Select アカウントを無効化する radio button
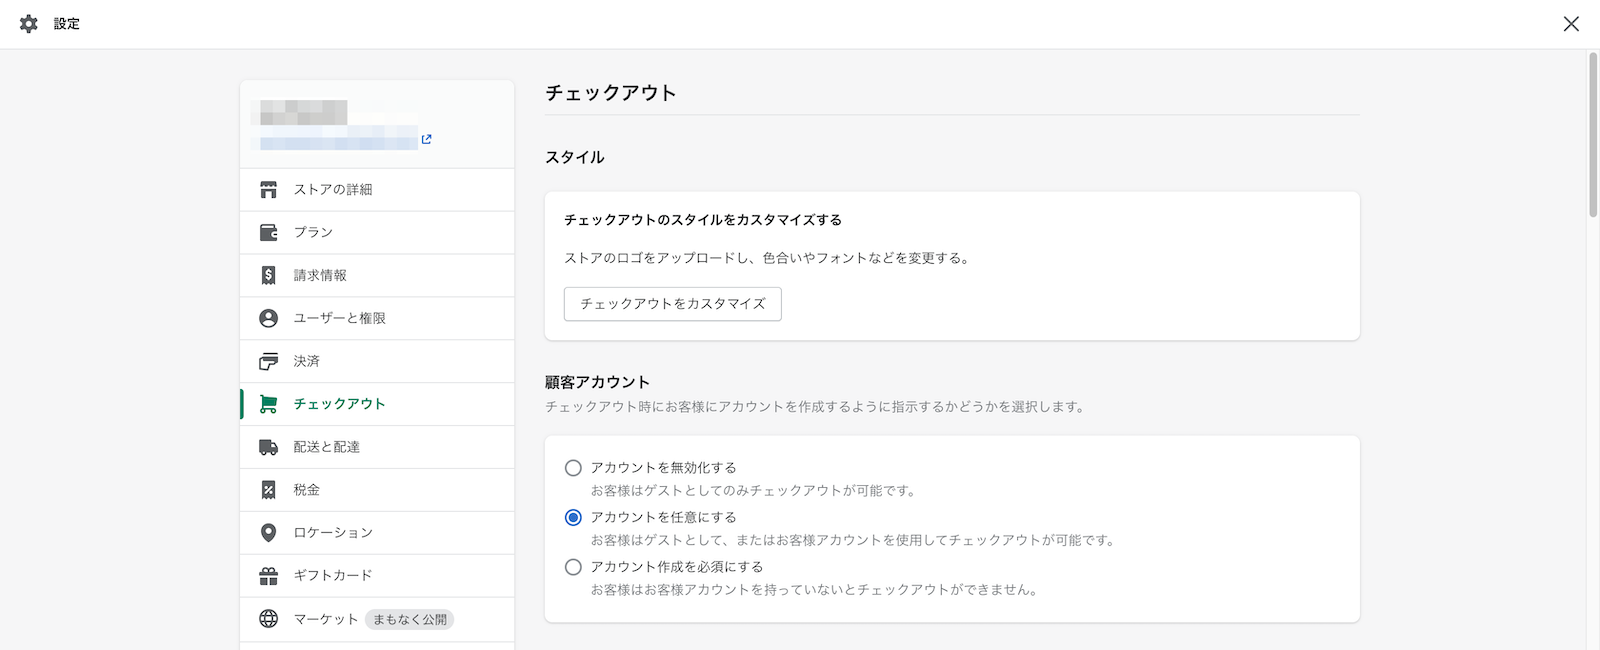Viewport: 1600px width, 650px height. [x=573, y=468]
